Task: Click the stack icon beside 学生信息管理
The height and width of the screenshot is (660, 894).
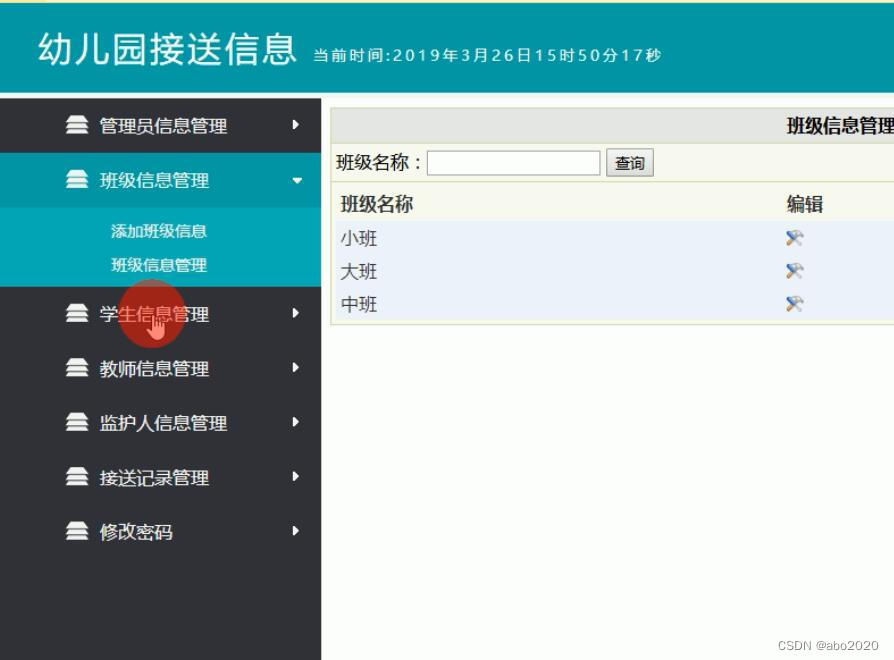Action: 77,313
